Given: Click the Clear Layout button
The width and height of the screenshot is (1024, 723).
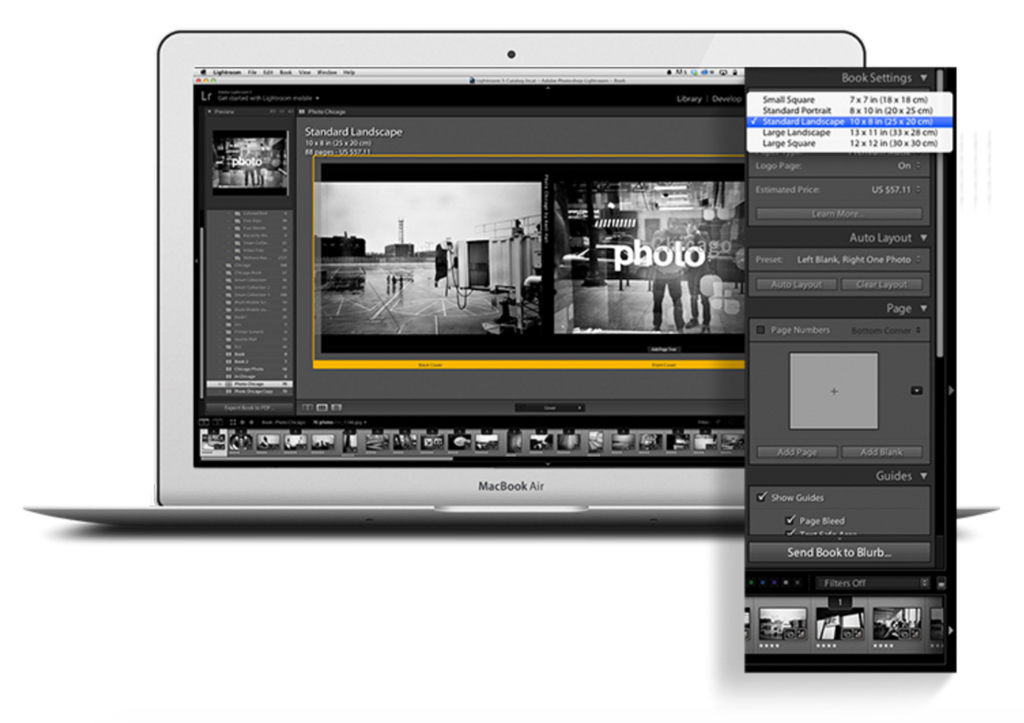Looking at the screenshot, I should [882, 285].
